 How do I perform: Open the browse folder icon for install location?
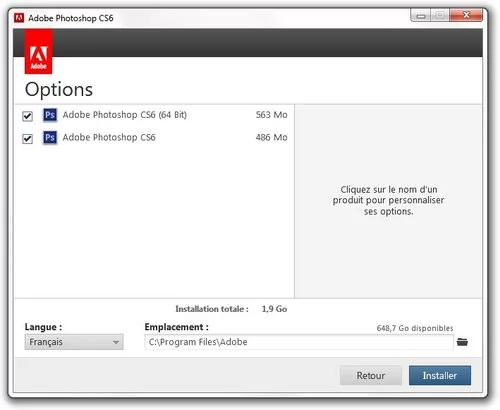click(x=462, y=342)
